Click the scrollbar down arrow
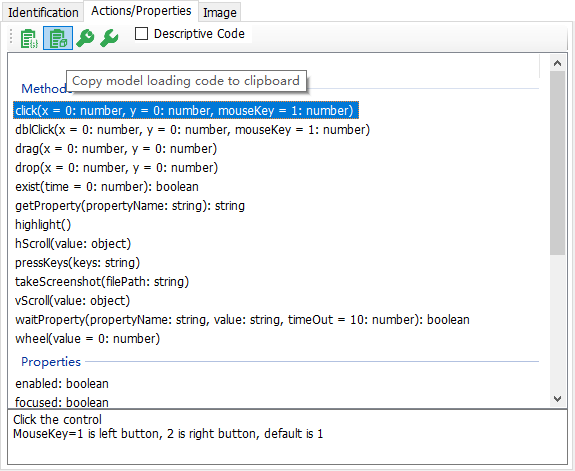This screenshot has width=575, height=471. click(x=557, y=399)
